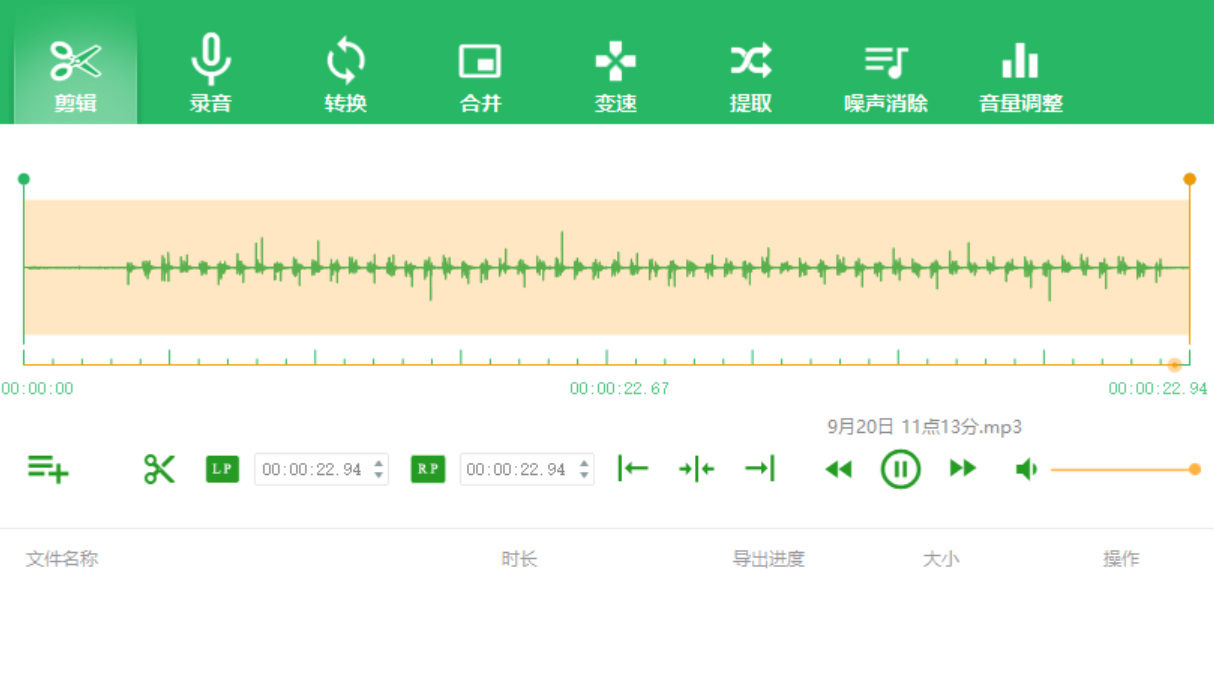The height and width of the screenshot is (699, 1214).
Task: Click the 大小 column header
Action: 940,559
